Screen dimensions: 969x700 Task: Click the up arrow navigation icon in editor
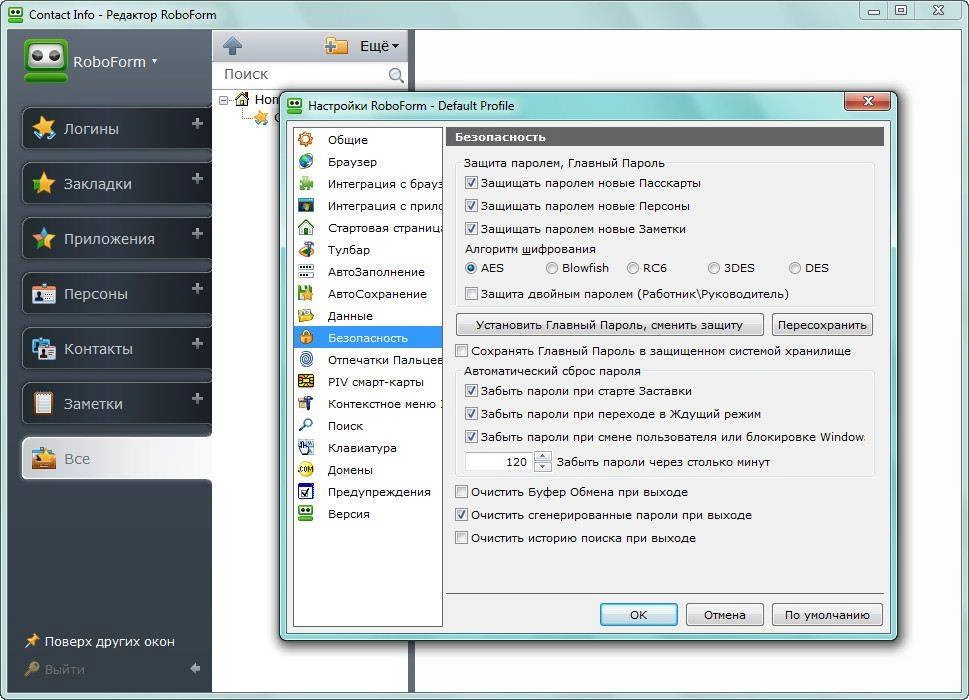point(232,45)
